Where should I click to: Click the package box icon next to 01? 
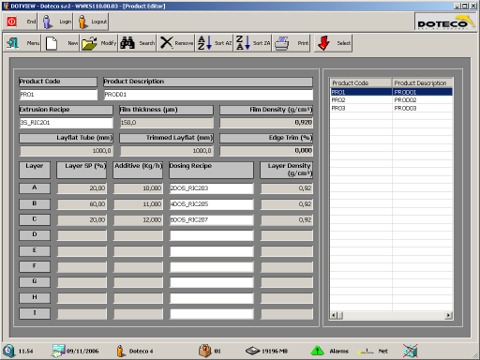[x=205, y=351]
